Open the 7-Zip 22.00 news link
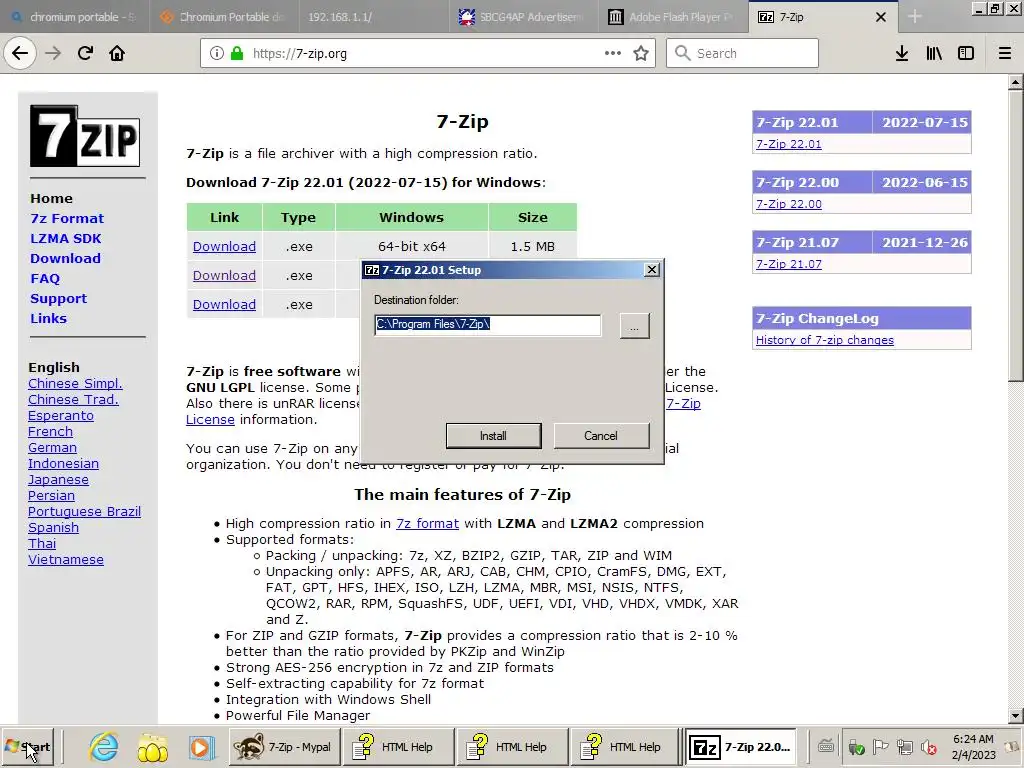The image size is (1024, 768). [x=788, y=204]
